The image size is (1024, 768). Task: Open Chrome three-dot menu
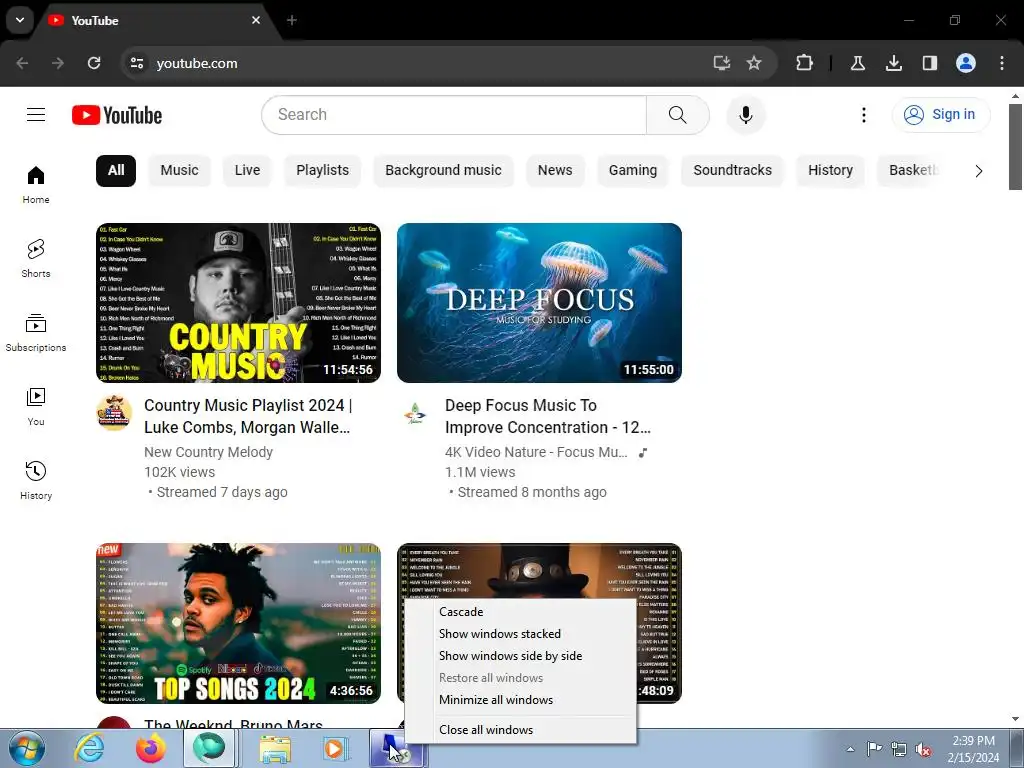click(x=1001, y=63)
